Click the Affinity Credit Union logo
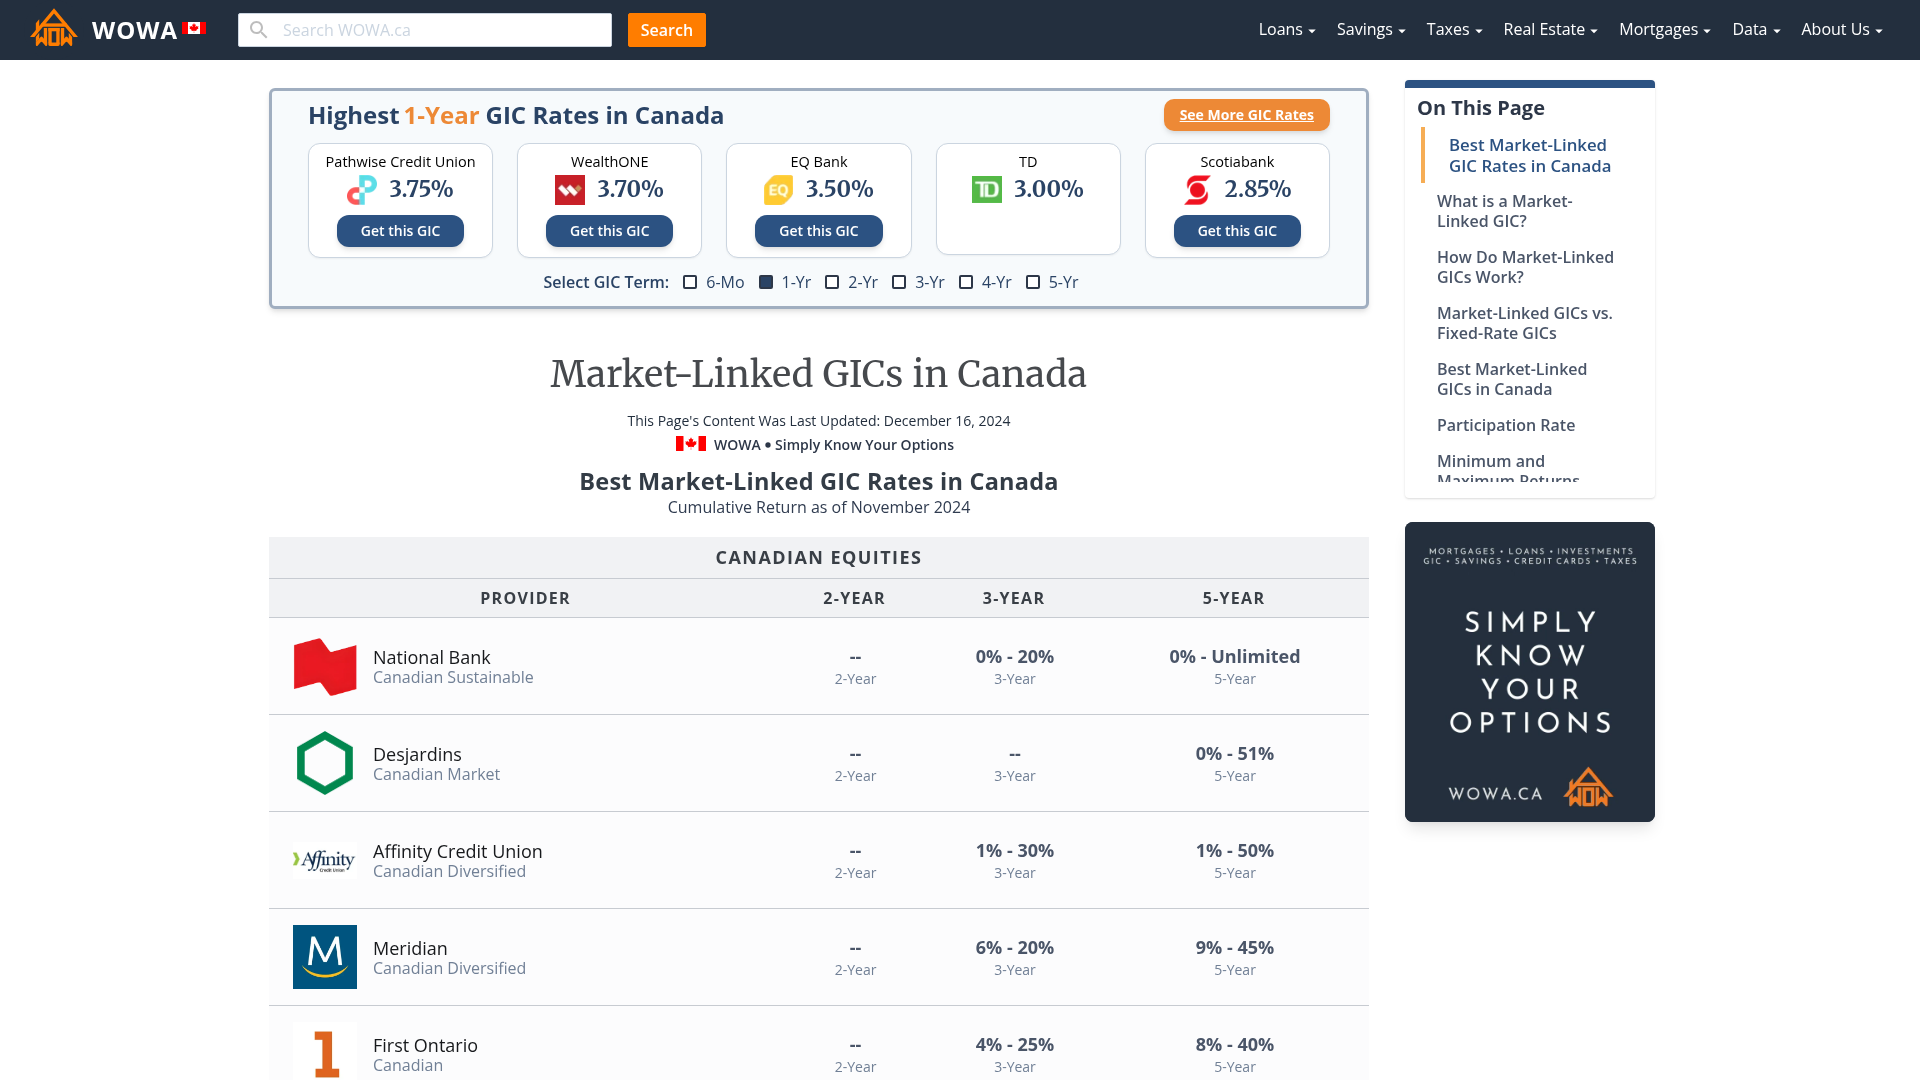Image resolution: width=1920 pixels, height=1080 pixels. click(x=325, y=860)
